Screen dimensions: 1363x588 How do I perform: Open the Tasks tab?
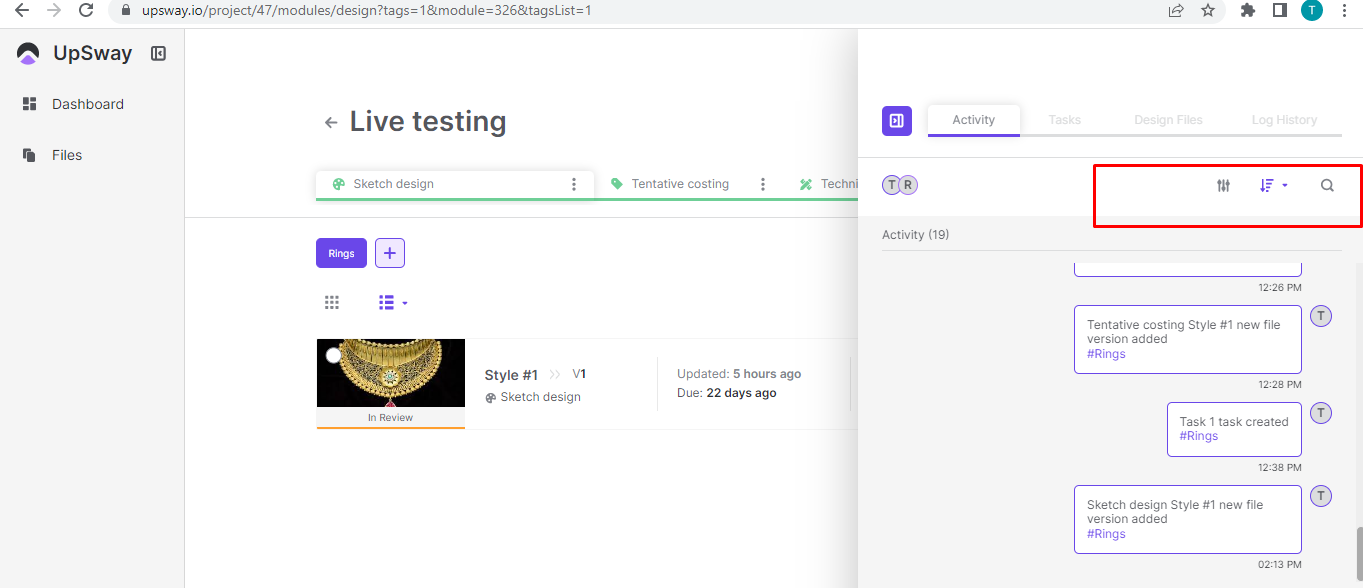tap(1064, 120)
